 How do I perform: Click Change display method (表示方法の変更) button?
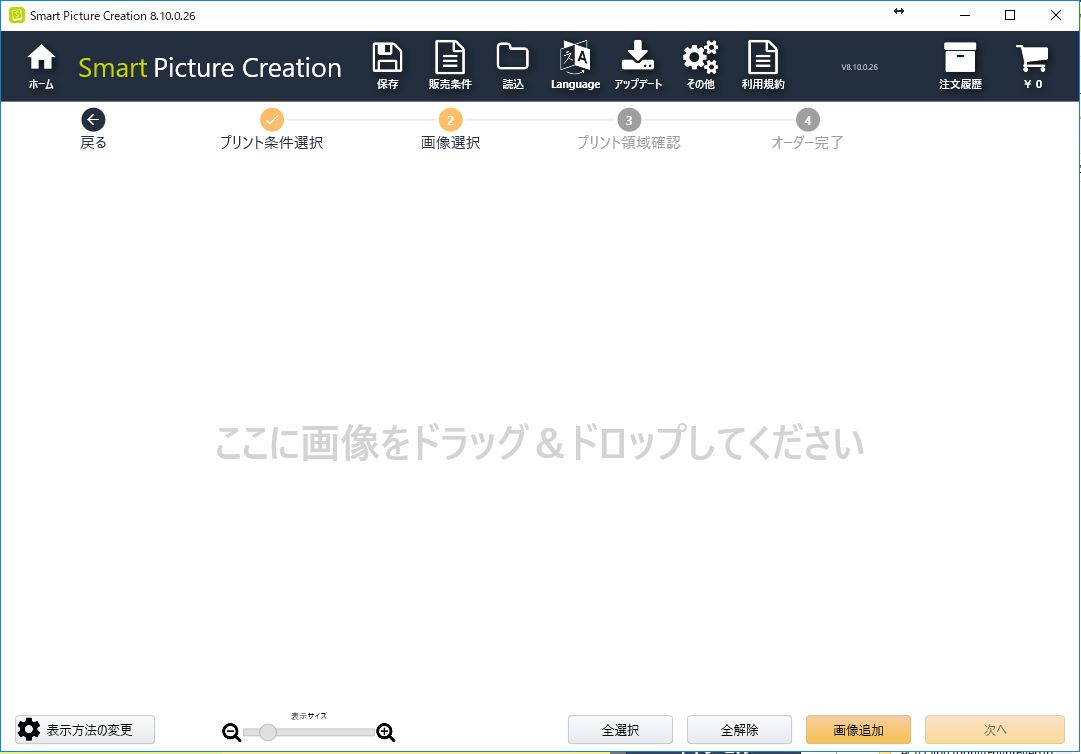(x=85, y=729)
